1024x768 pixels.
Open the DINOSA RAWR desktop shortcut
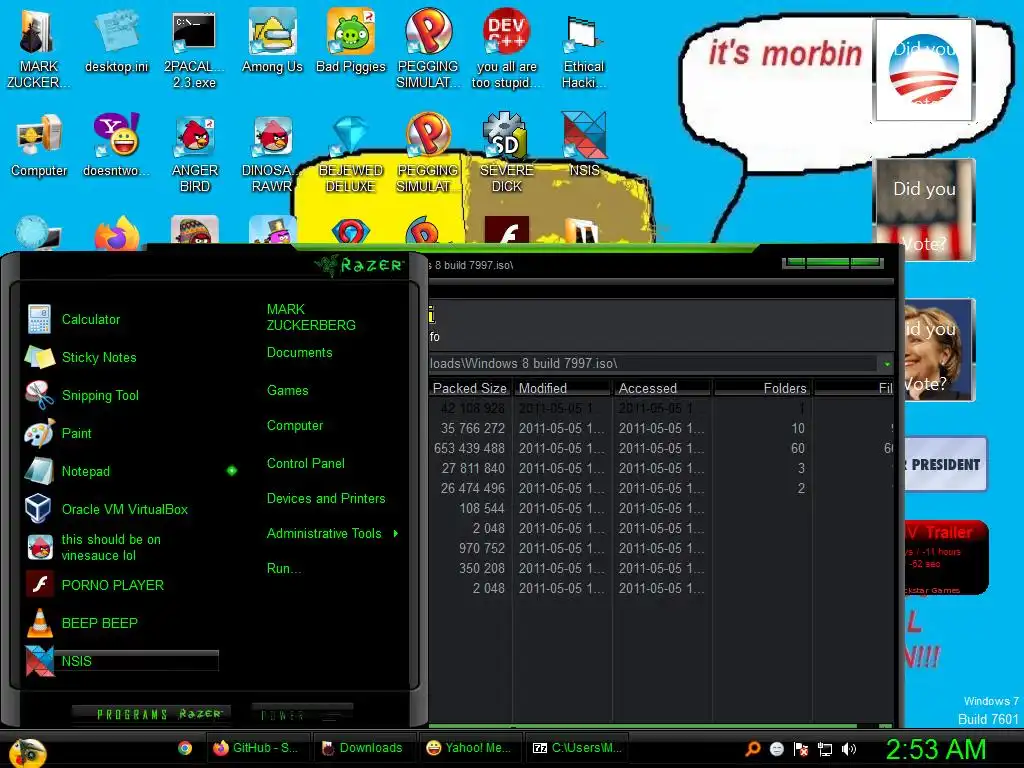pos(270,153)
